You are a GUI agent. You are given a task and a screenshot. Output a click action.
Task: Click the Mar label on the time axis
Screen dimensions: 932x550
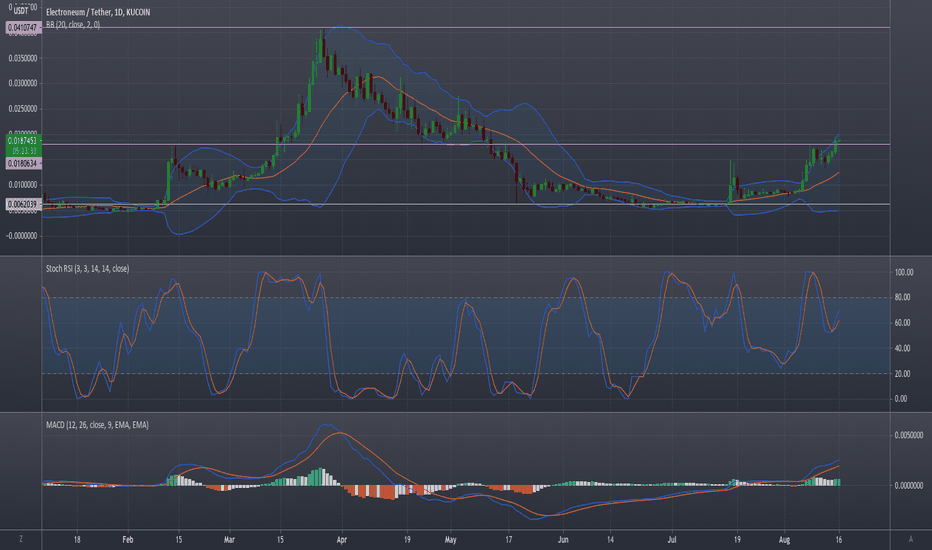coord(229,540)
